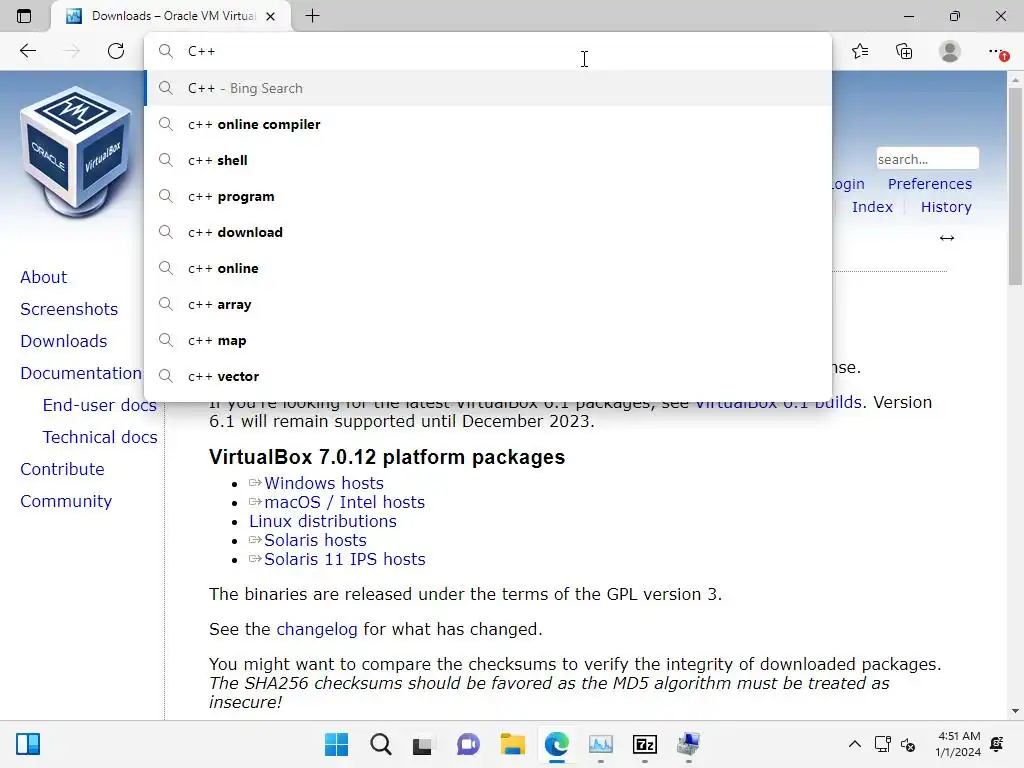
Task: Choose the 'c++ online compiler' suggestion
Action: tap(488, 124)
